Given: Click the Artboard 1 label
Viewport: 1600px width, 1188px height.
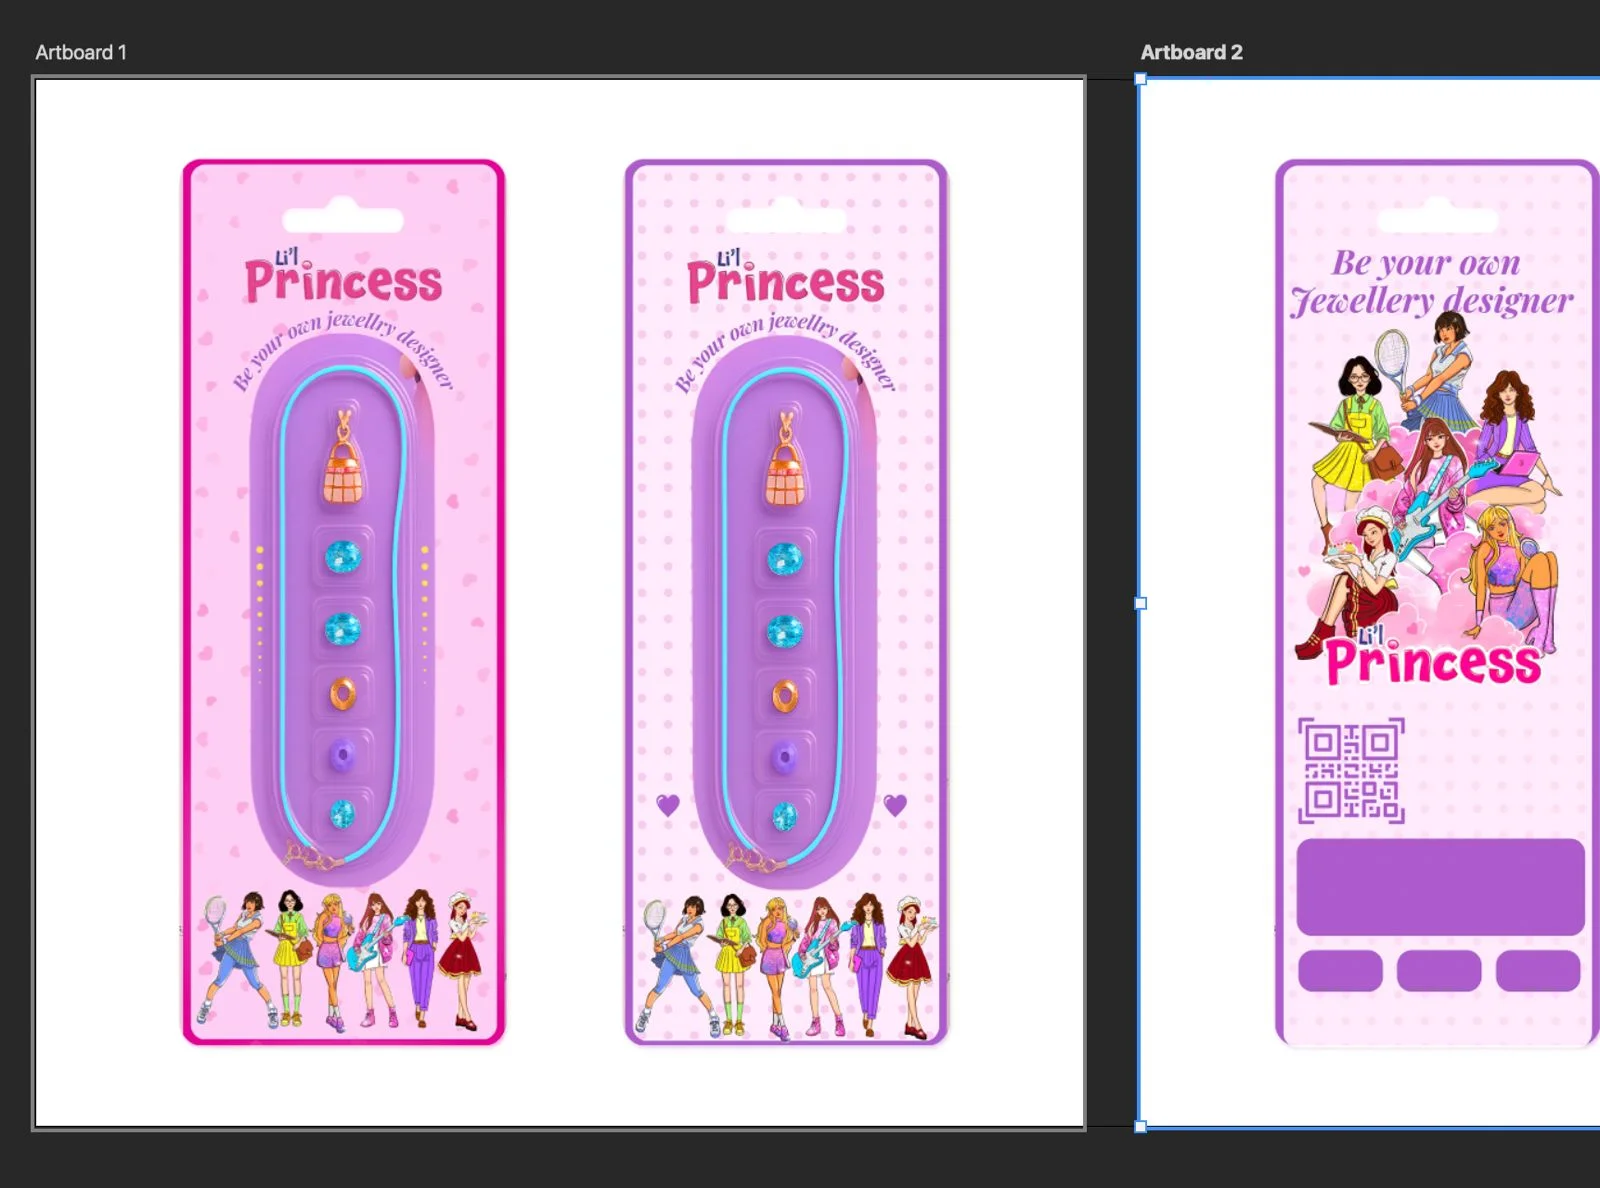Looking at the screenshot, I should pos(82,52).
